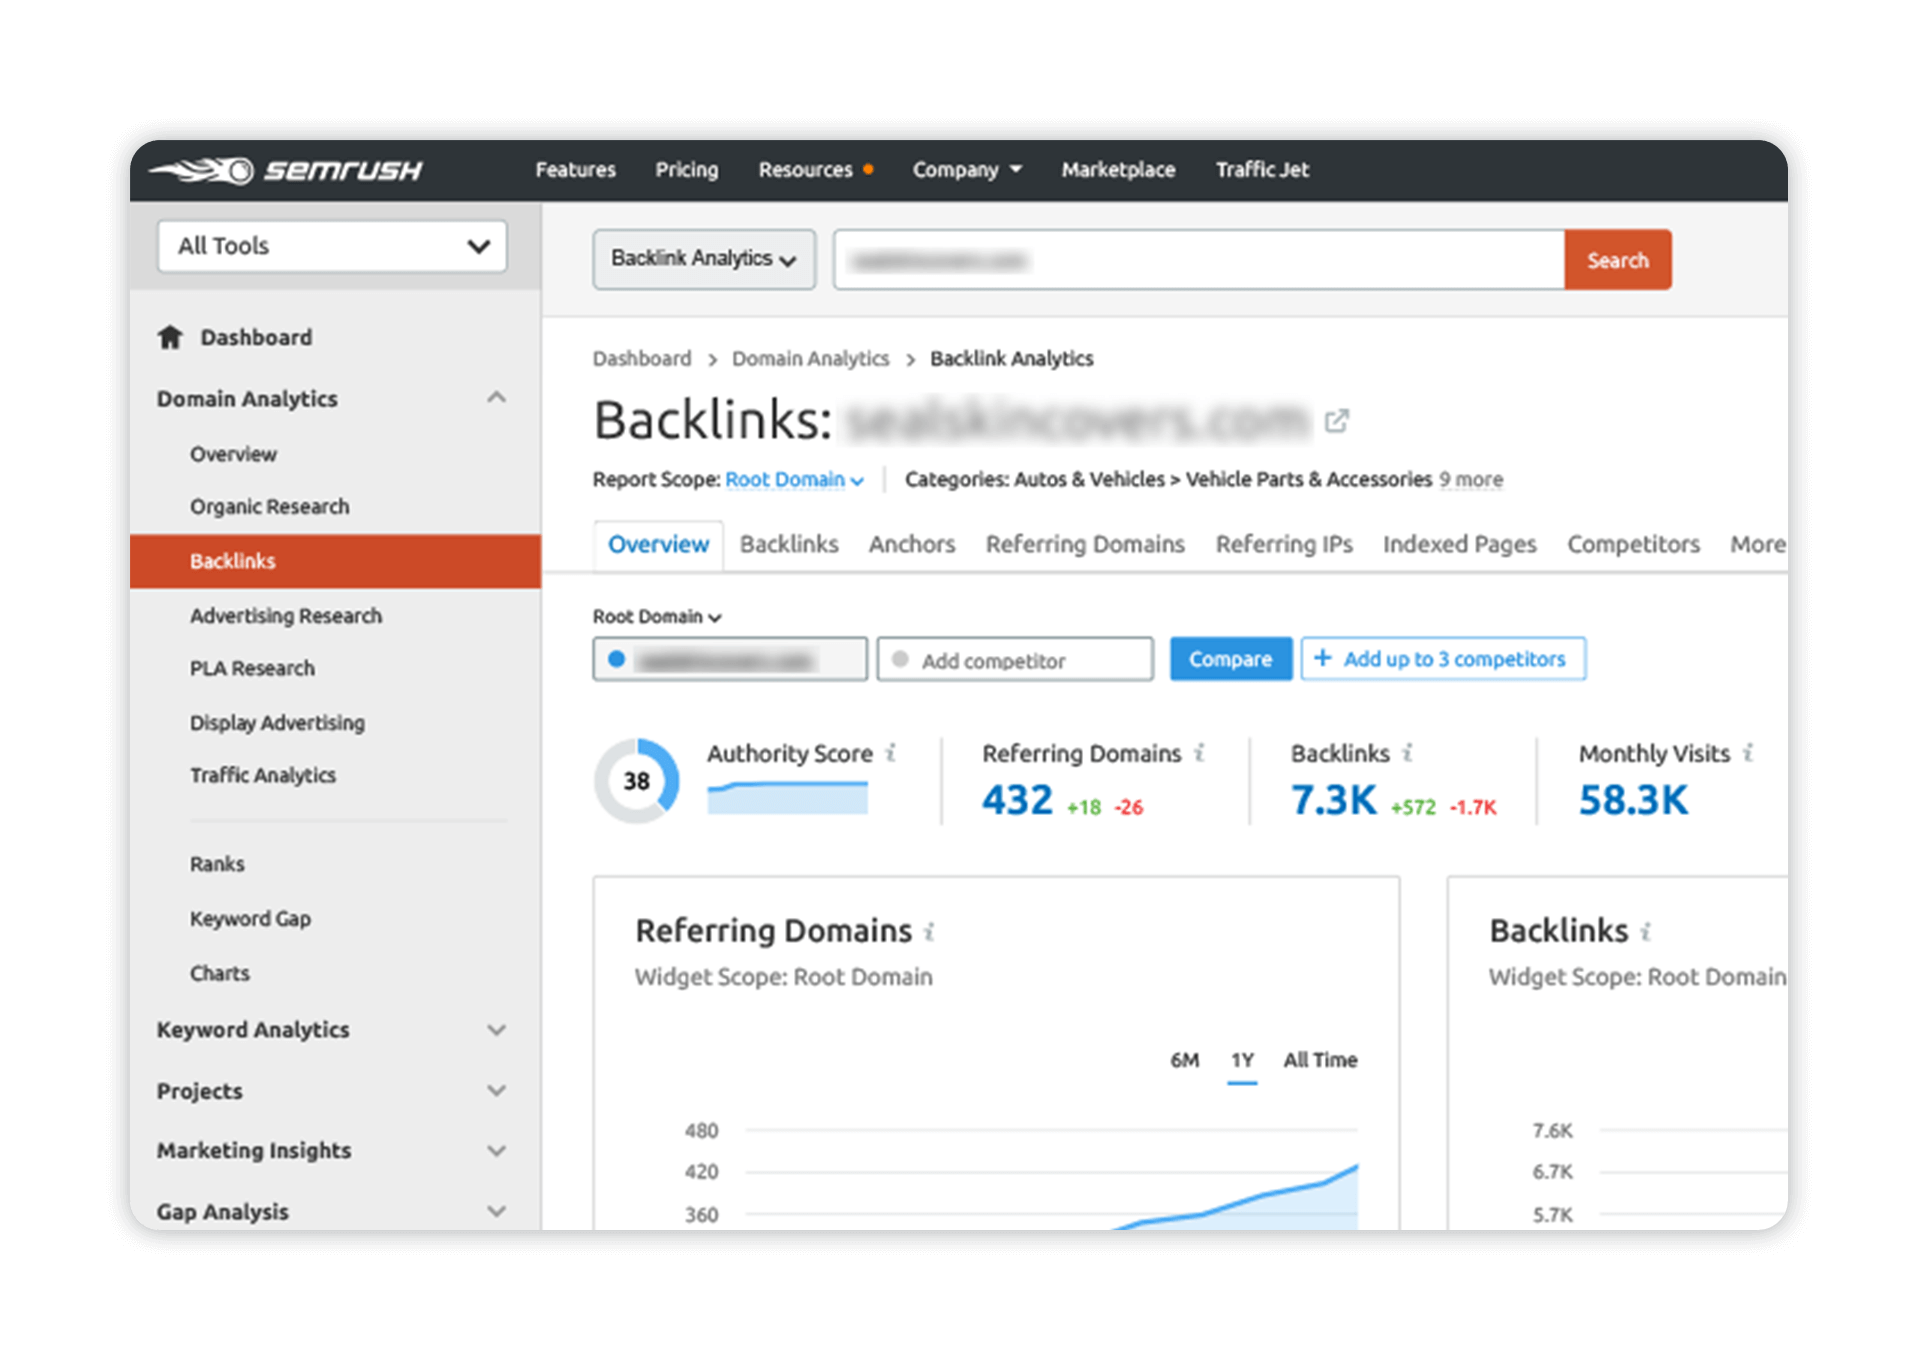Click the Referring Domains widget info icon
The width and height of the screenshot is (1920, 1372).
coord(929,930)
